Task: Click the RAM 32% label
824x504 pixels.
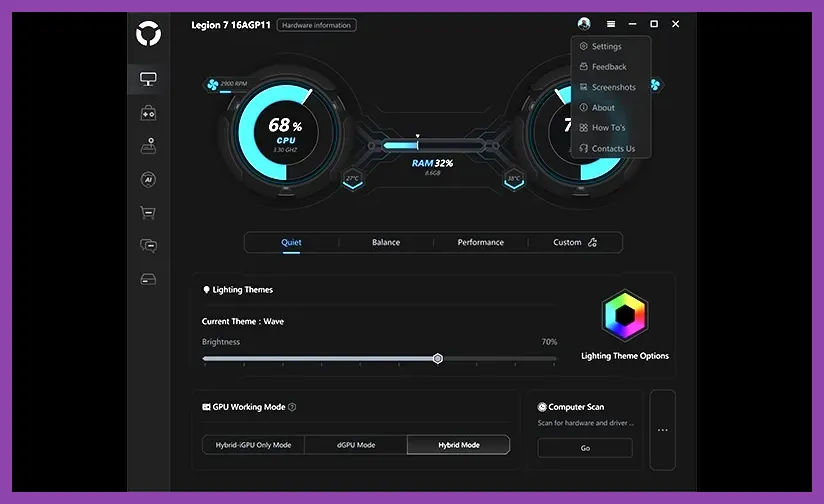Action: pyautogui.click(x=432, y=163)
